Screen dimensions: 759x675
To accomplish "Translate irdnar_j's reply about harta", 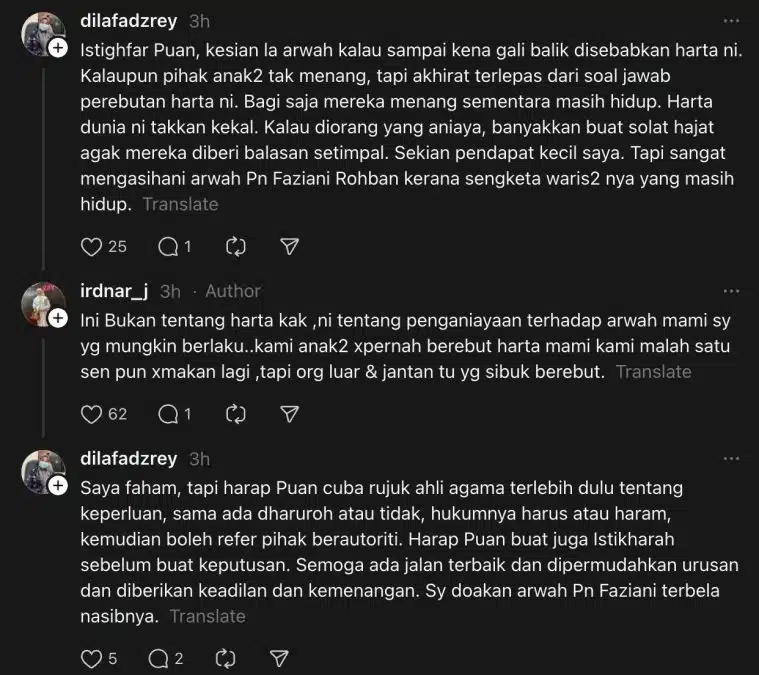I will click(x=653, y=372).
